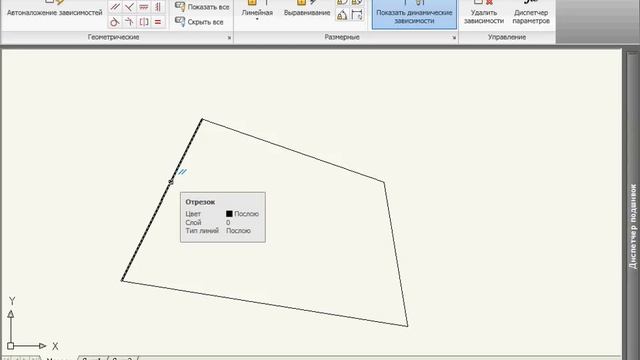This screenshot has width=640, height=360.
Task: Click the Convert dimension to constraint icon
Action: tap(357, 16)
